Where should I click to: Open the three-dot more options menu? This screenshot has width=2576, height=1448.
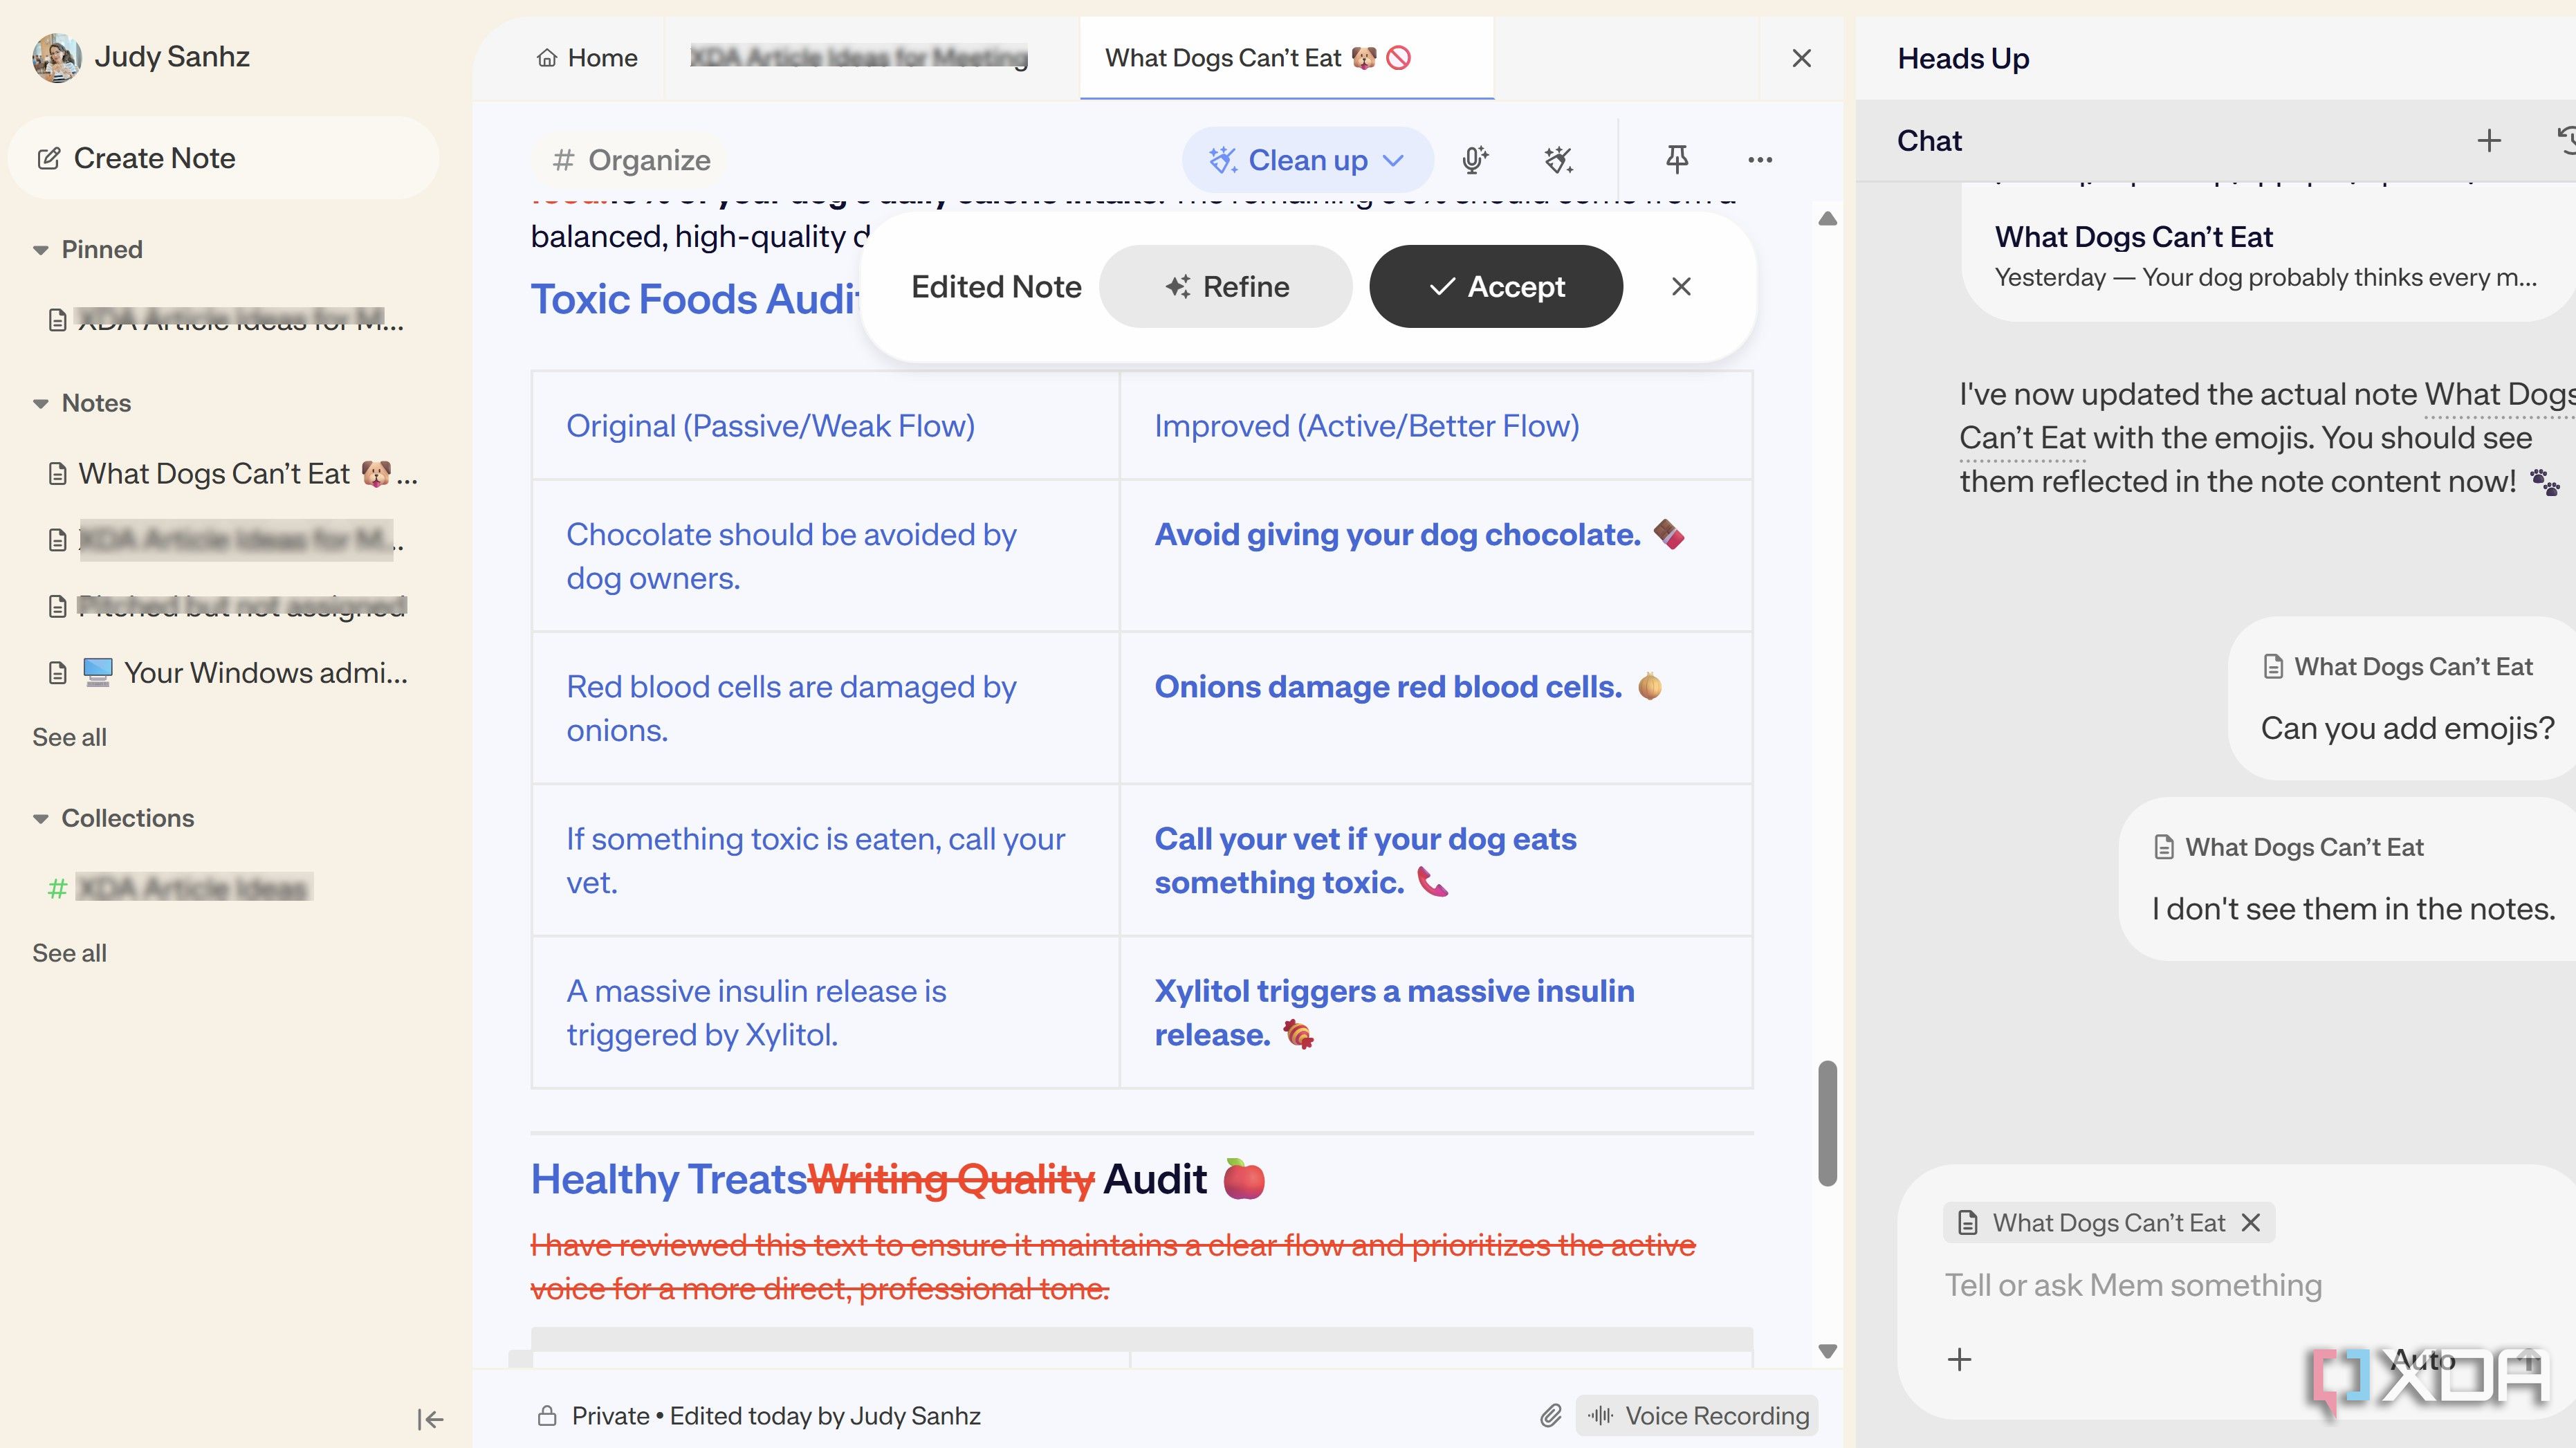[1760, 160]
